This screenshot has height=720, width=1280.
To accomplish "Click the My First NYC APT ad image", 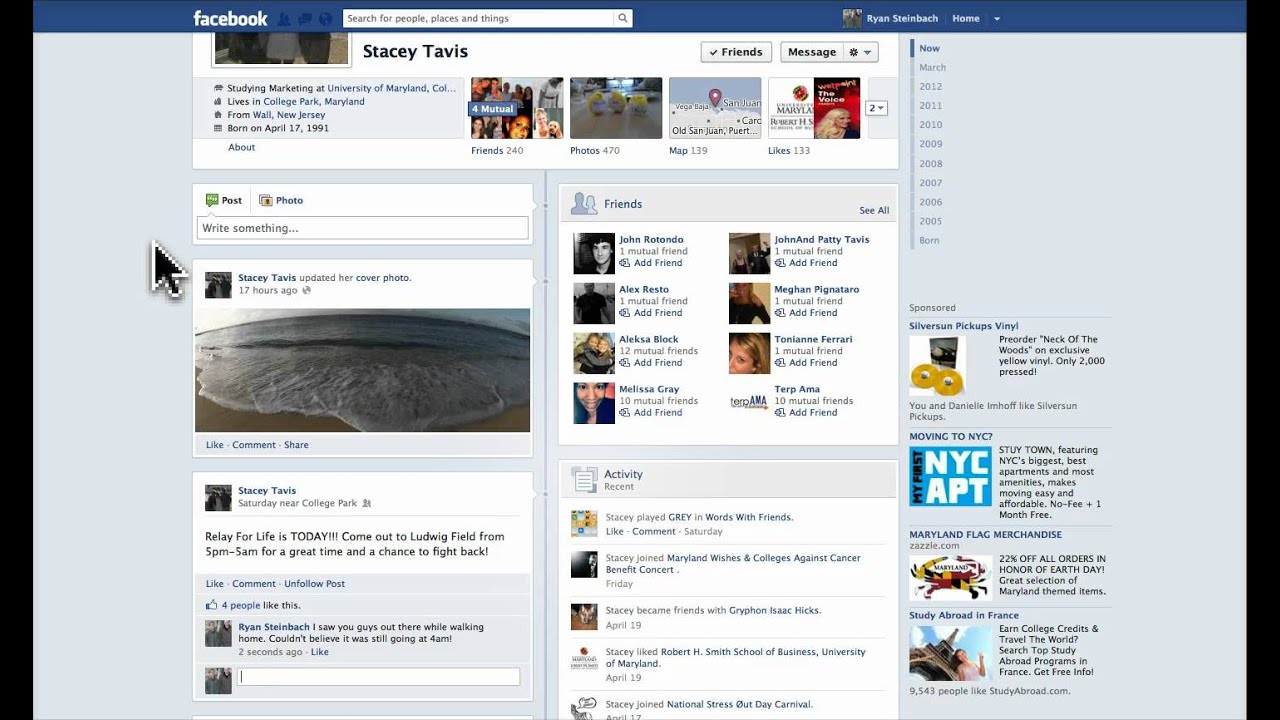I will [x=950, y=476].
